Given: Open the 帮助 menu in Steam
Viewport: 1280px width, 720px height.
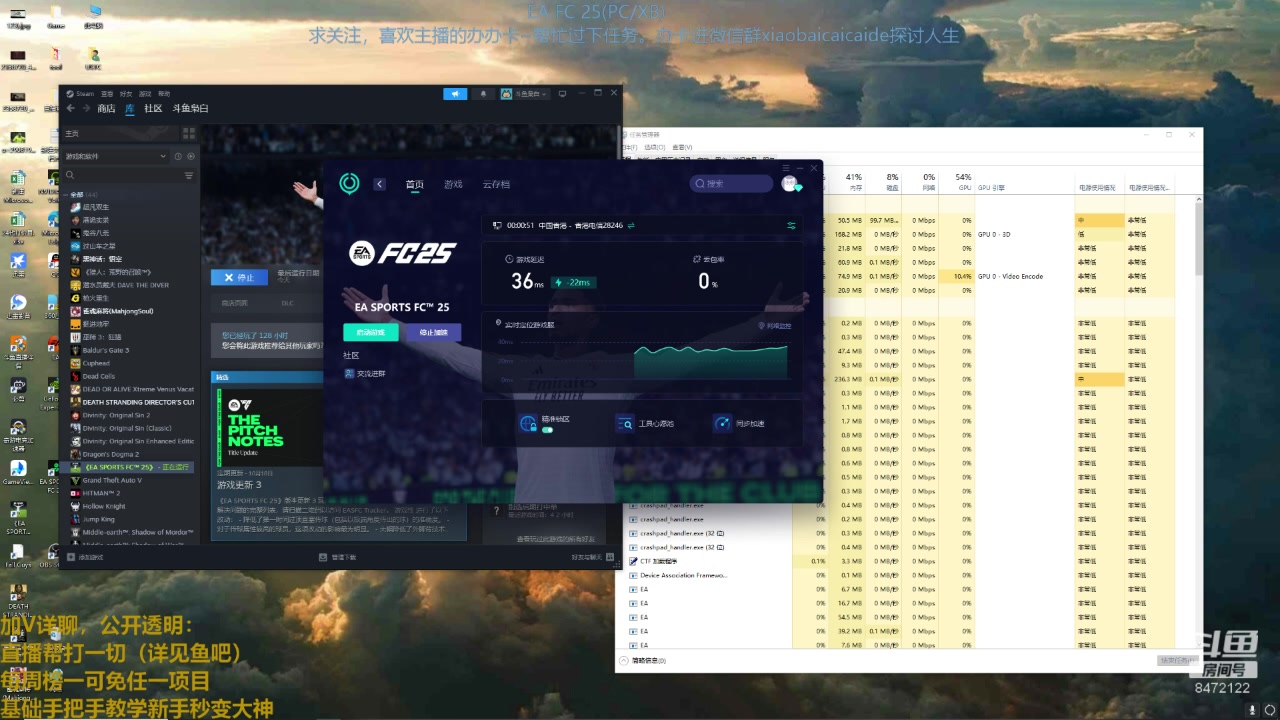Looking at the screenshot, I should [x=164, y=94].
